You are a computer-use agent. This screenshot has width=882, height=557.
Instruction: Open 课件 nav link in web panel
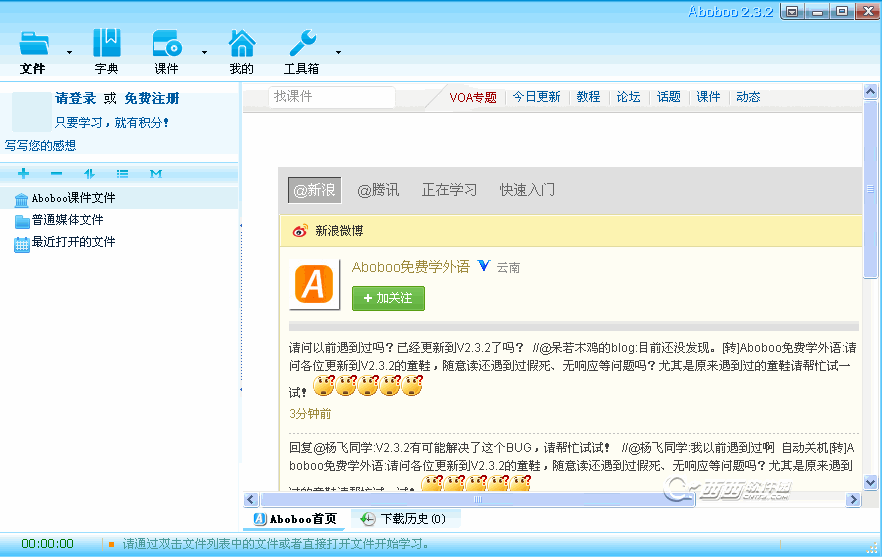708,97
